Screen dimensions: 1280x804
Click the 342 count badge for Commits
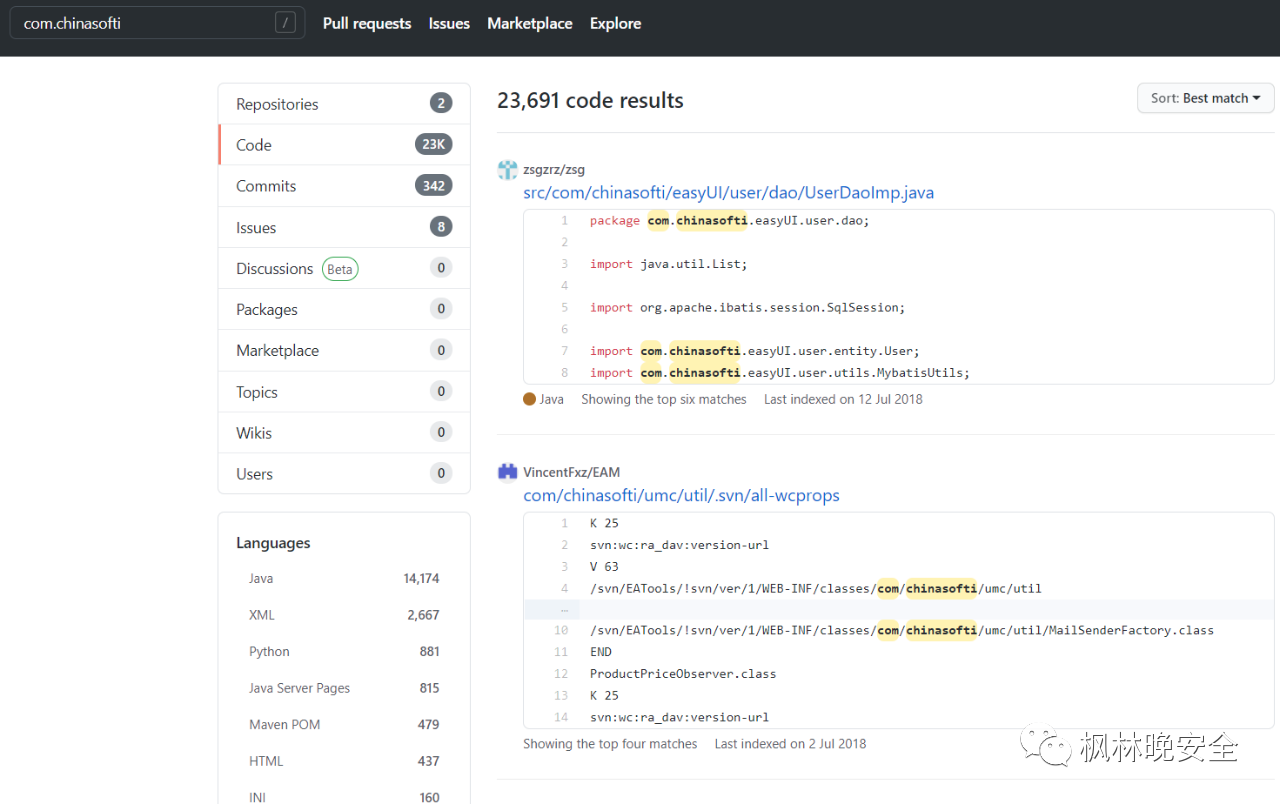(433, 185)
